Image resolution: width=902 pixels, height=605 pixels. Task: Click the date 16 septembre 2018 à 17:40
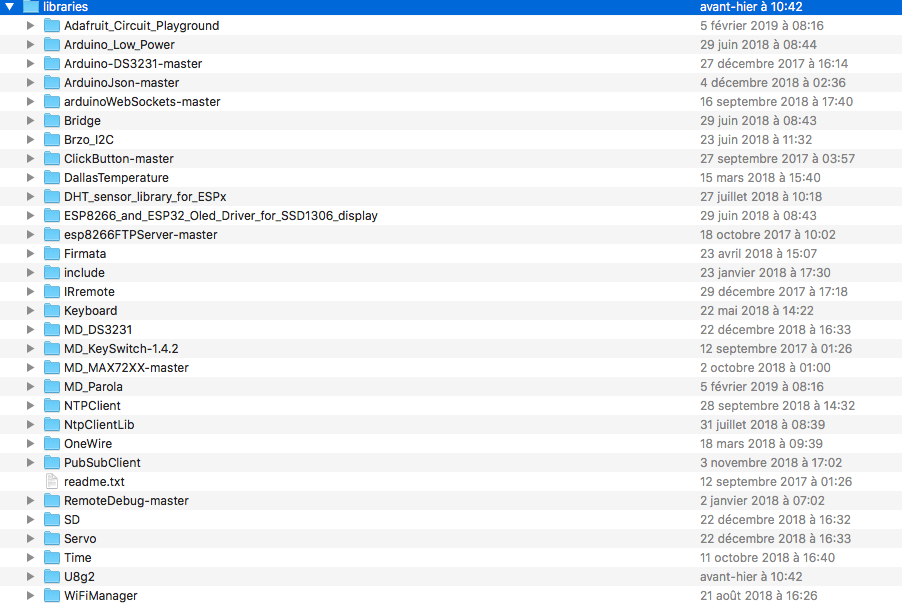click(x=776, y=102)
